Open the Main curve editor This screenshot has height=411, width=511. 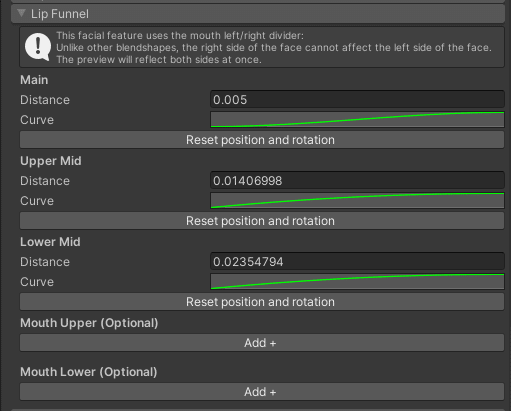click(x=357, y=119)
